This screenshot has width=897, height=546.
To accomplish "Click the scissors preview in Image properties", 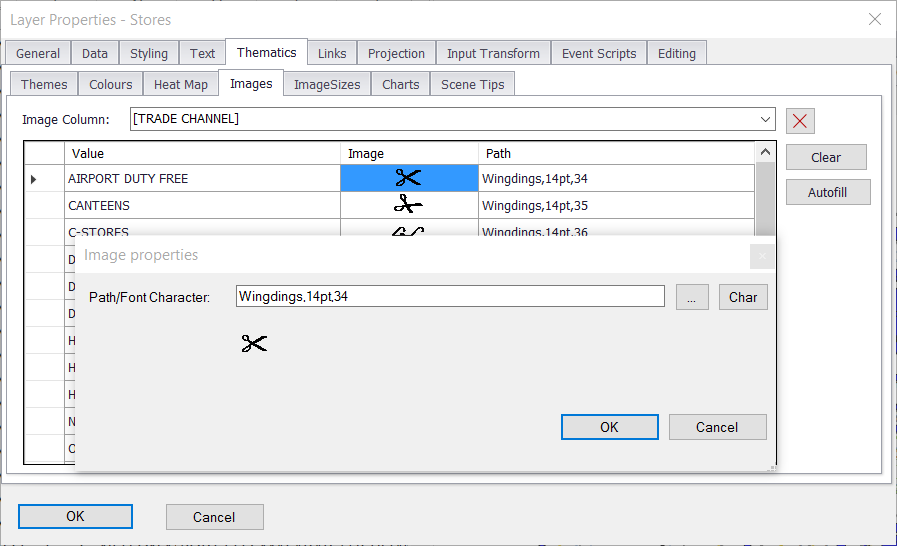I will point(254,344).
